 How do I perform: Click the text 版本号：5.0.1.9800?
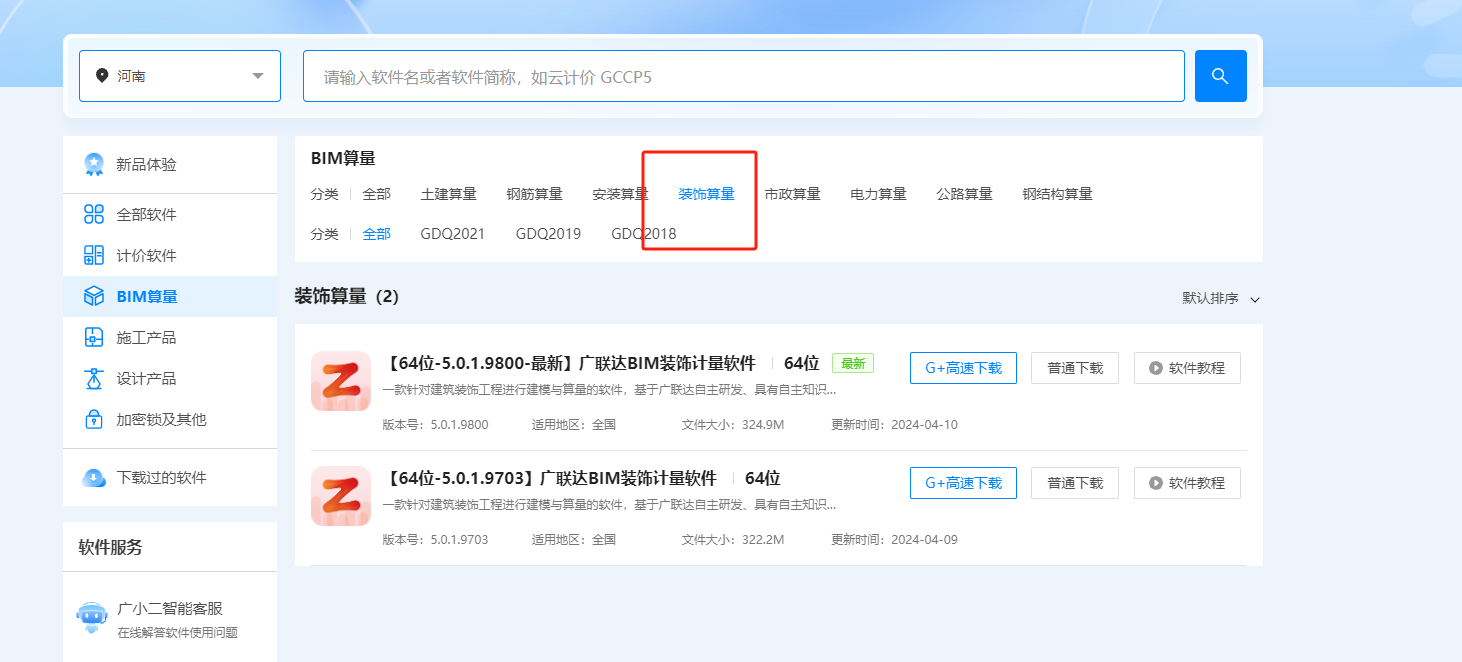coord(435,424)
